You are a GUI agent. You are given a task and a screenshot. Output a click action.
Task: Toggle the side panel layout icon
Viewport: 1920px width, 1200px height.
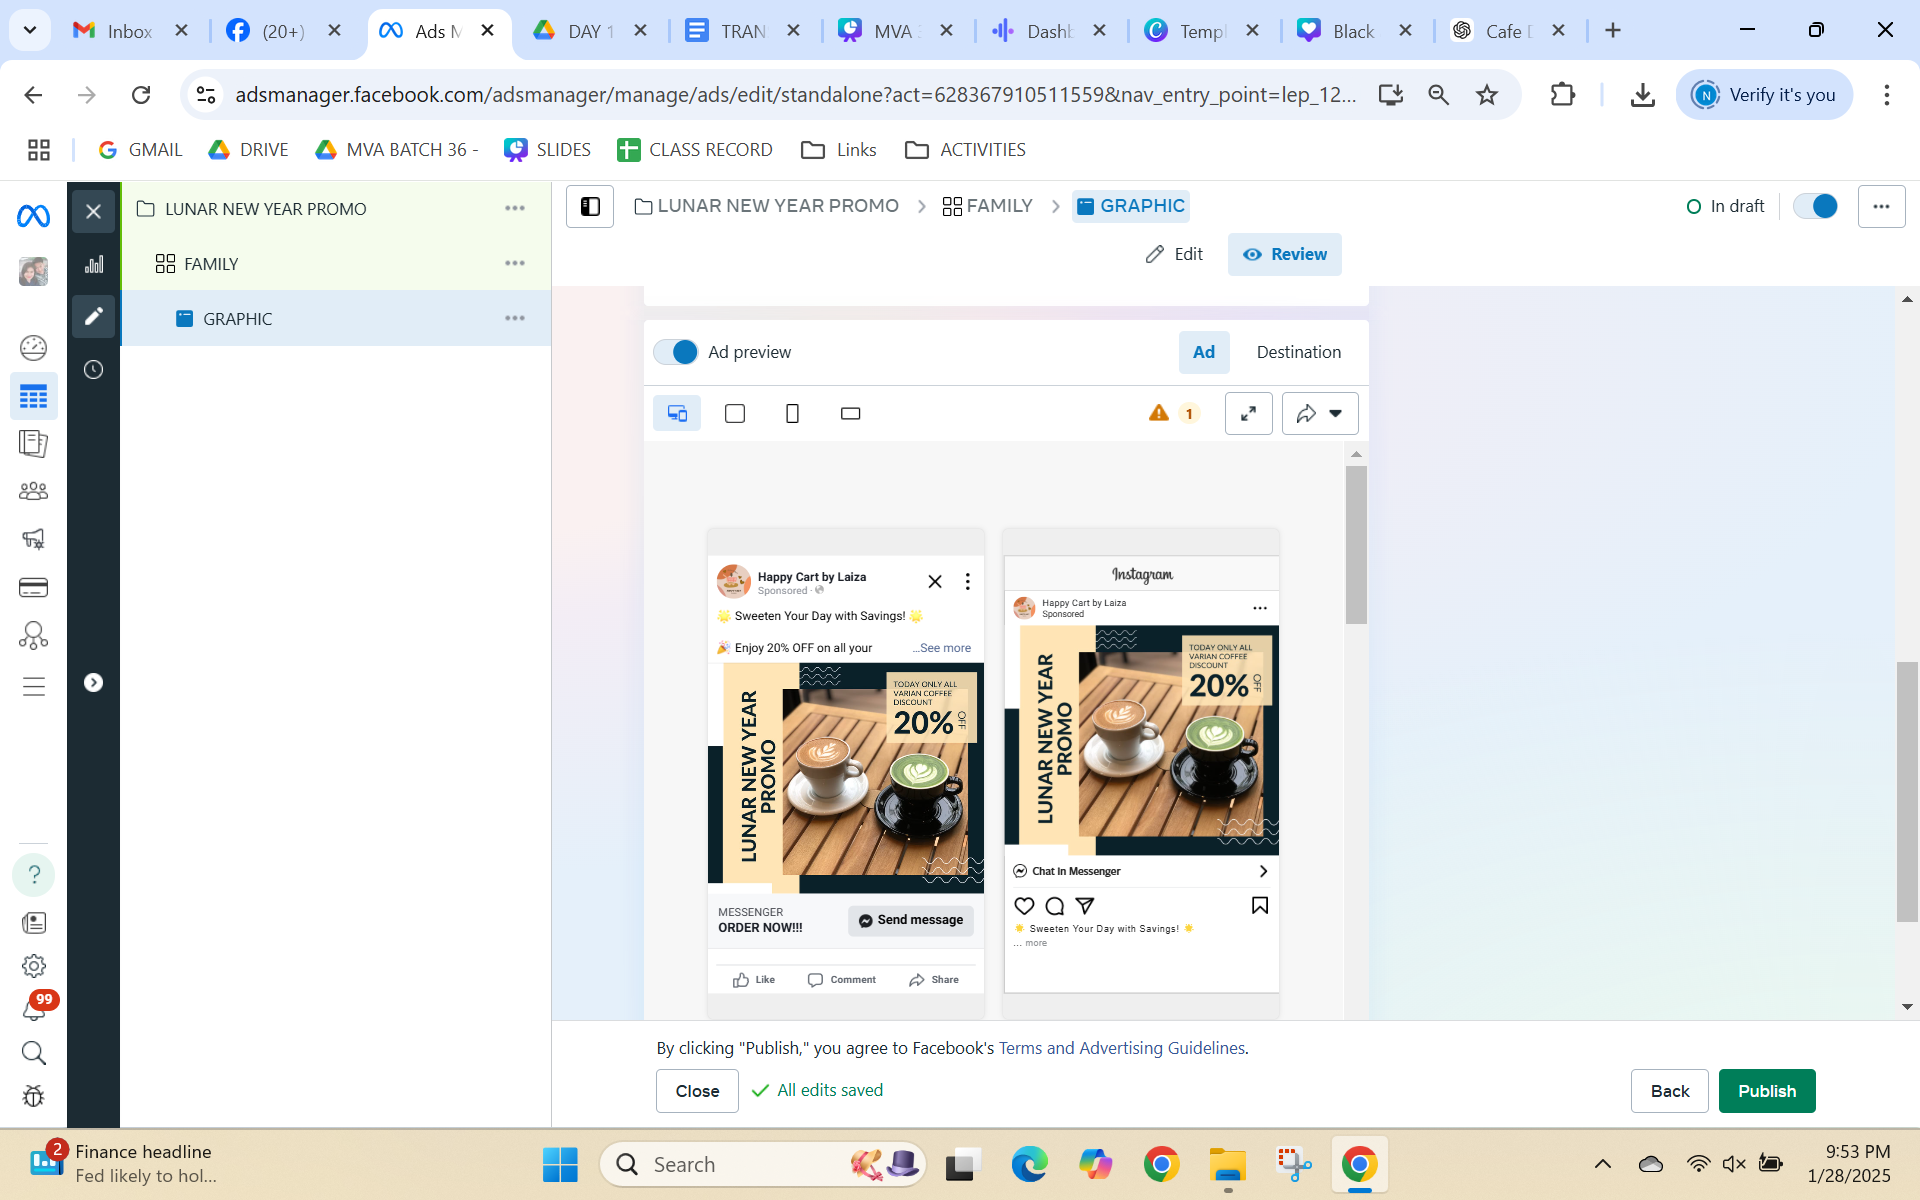tap(590, 207)
